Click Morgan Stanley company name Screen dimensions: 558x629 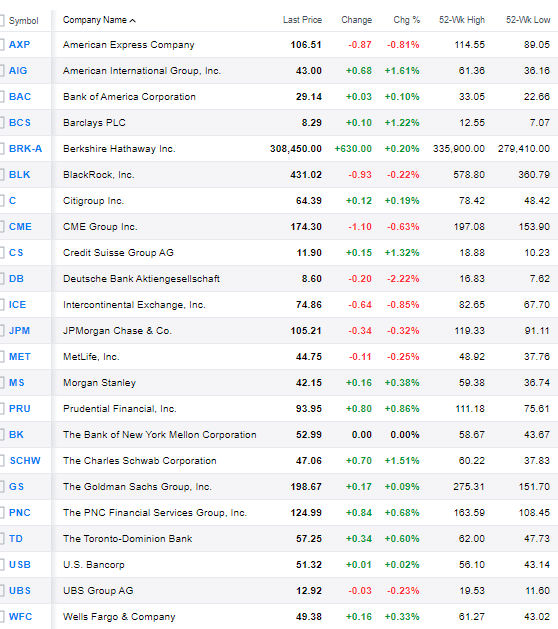[99, 383]
